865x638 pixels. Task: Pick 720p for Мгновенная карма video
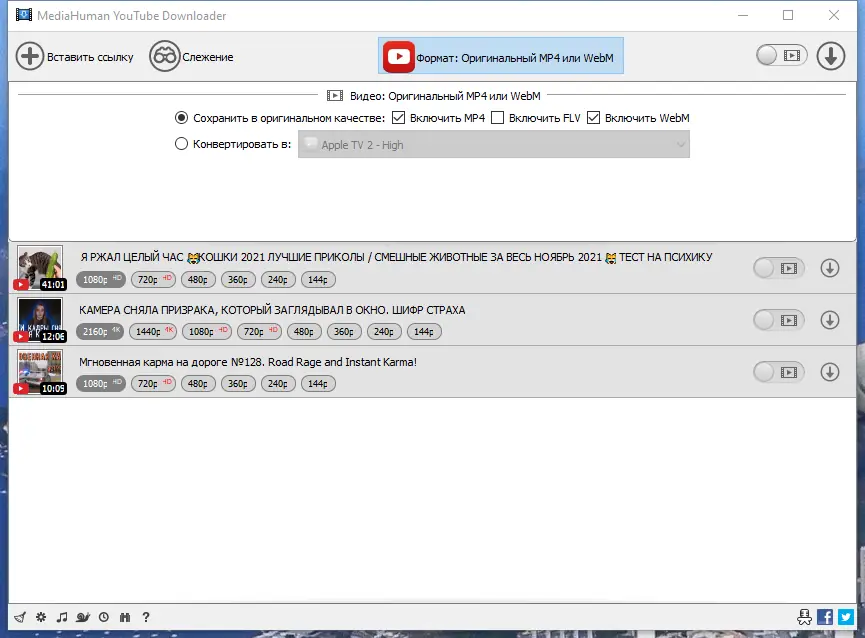pos(153,383)
